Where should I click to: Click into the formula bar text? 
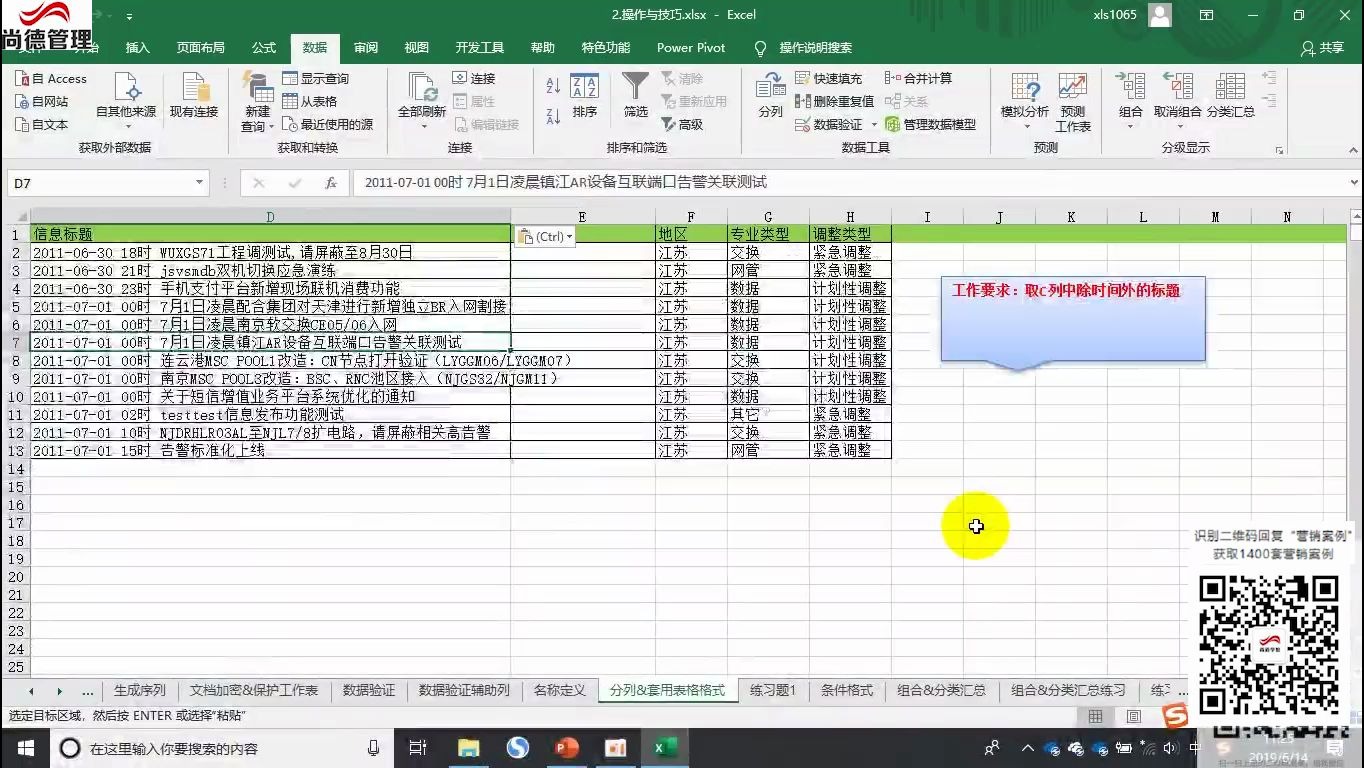point(850,183)
